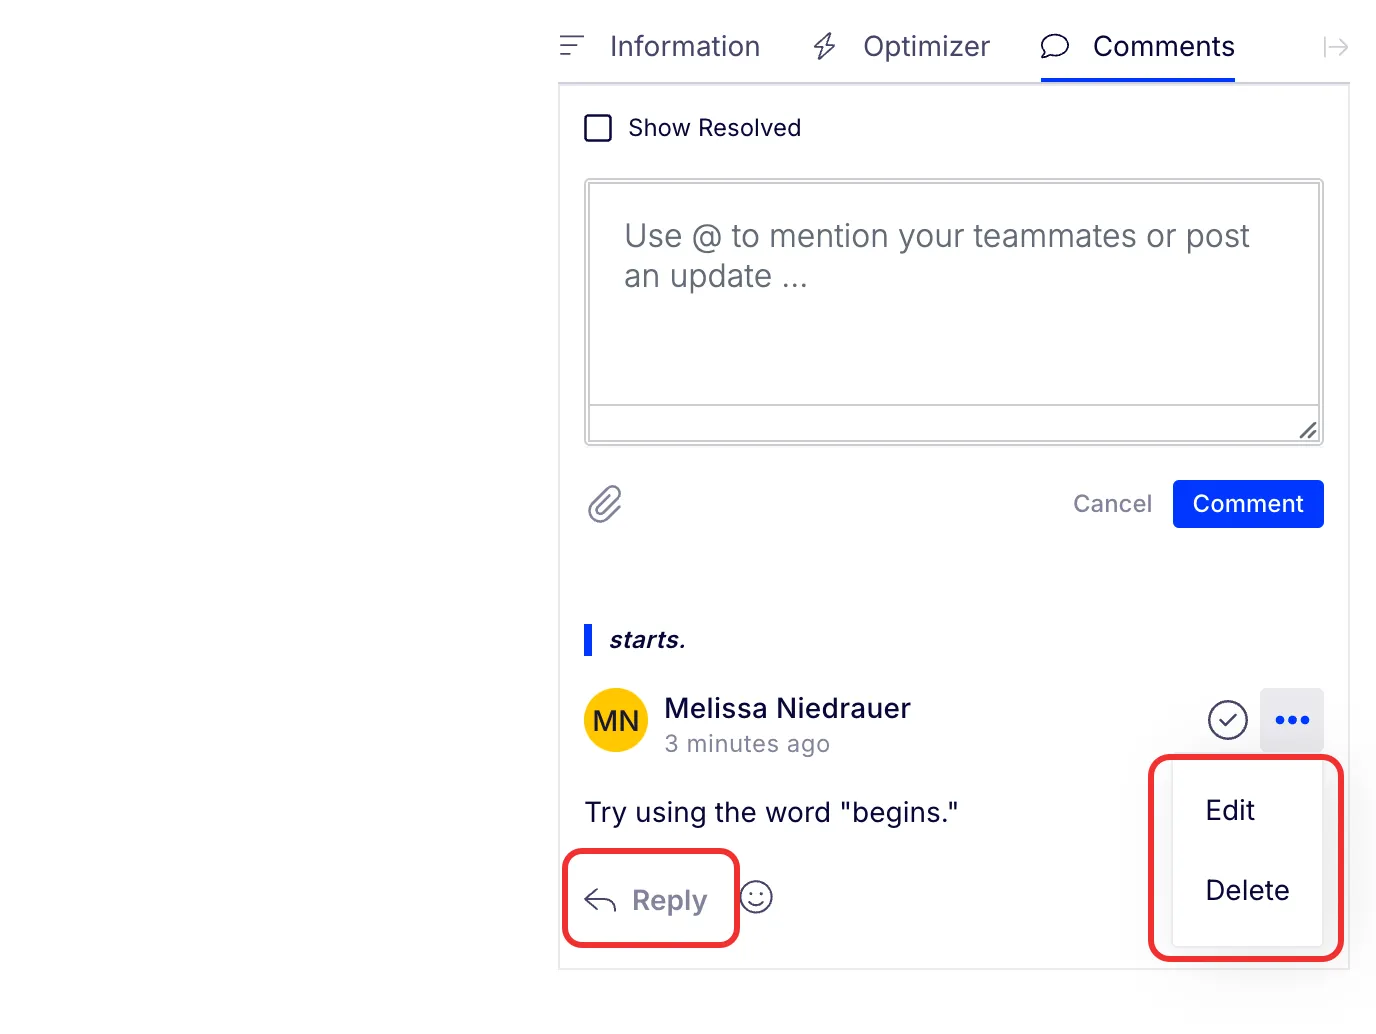Screen dimensions: 1376x1034
Task: Reply to Melissa's comment
Action: tap(646, 900)
